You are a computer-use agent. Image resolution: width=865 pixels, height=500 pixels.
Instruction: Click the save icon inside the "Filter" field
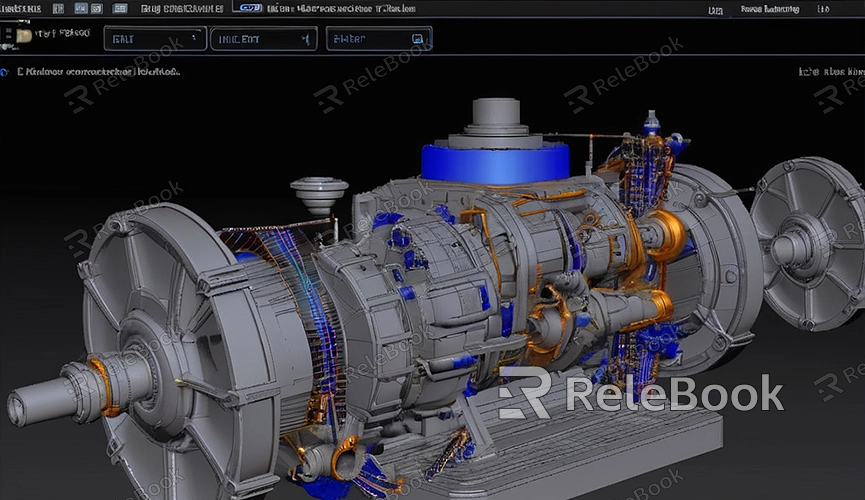pyautogui.click(x=417, y=39)
